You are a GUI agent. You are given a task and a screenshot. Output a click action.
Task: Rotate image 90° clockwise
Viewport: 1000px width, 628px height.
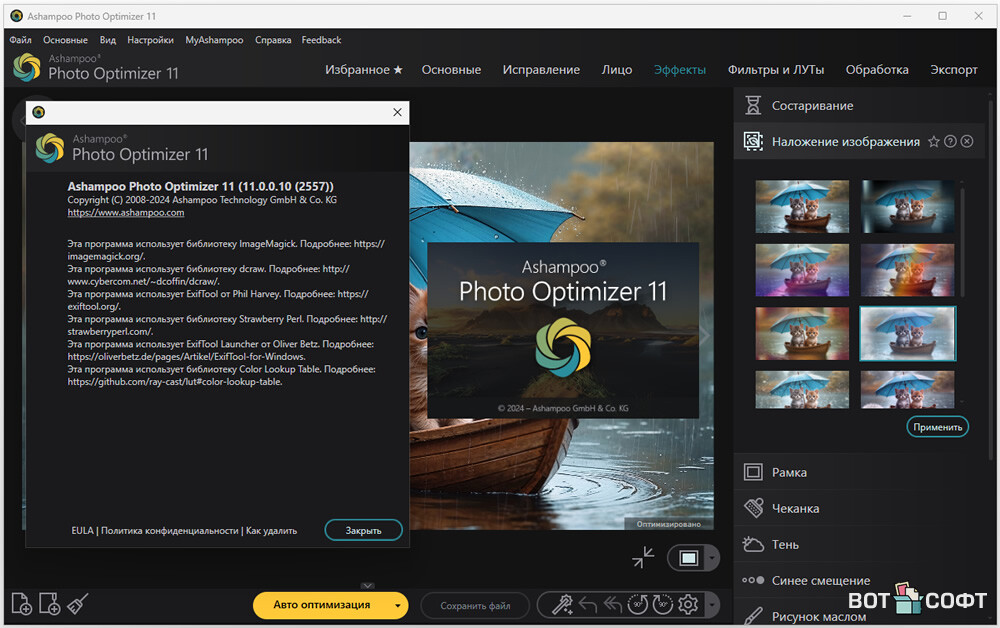tap(663, 604)
